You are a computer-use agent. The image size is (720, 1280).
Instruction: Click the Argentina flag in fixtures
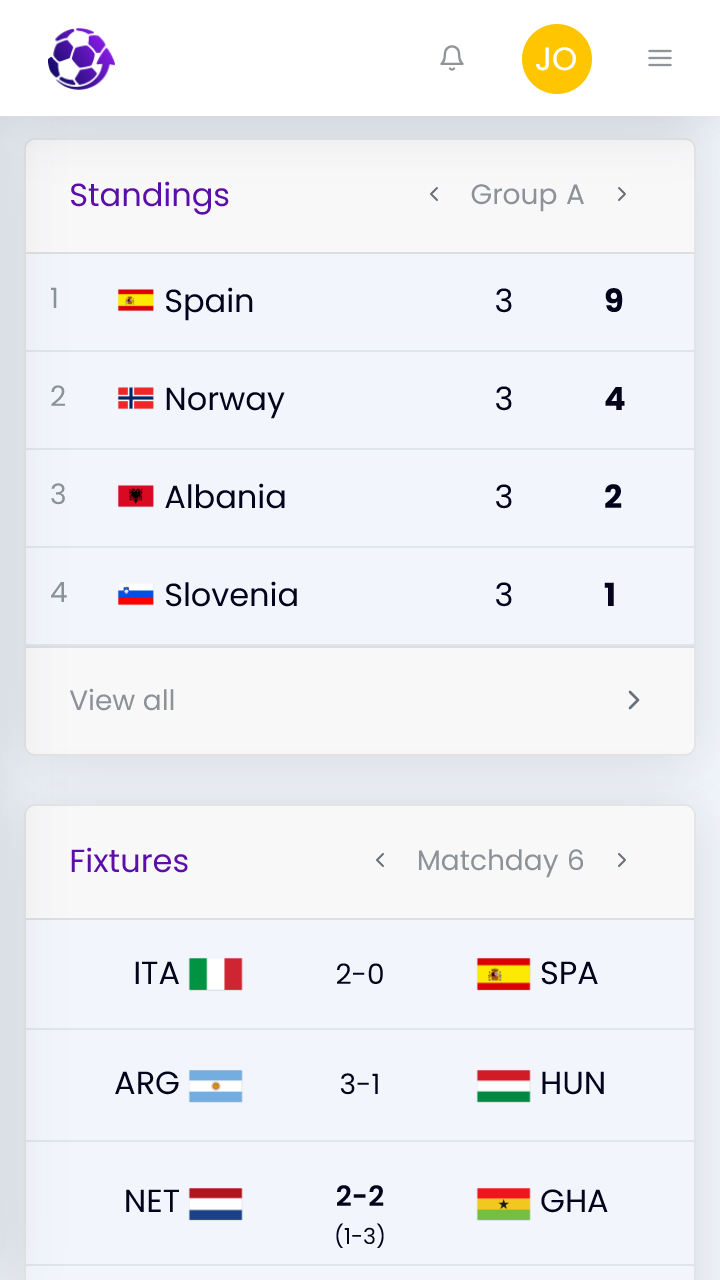pyautogui.click(x=216, y=1084)
